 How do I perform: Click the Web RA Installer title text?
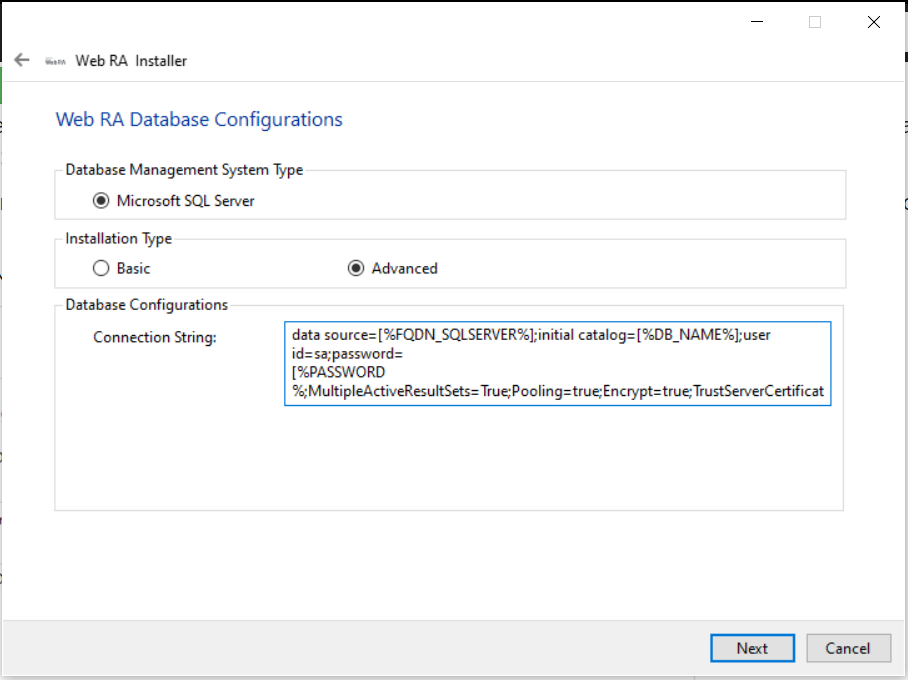pos(131,61)
